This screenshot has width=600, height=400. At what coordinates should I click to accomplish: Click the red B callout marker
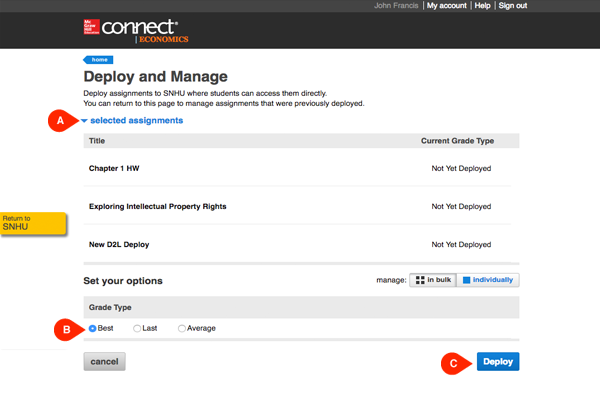tap(64, 328)
